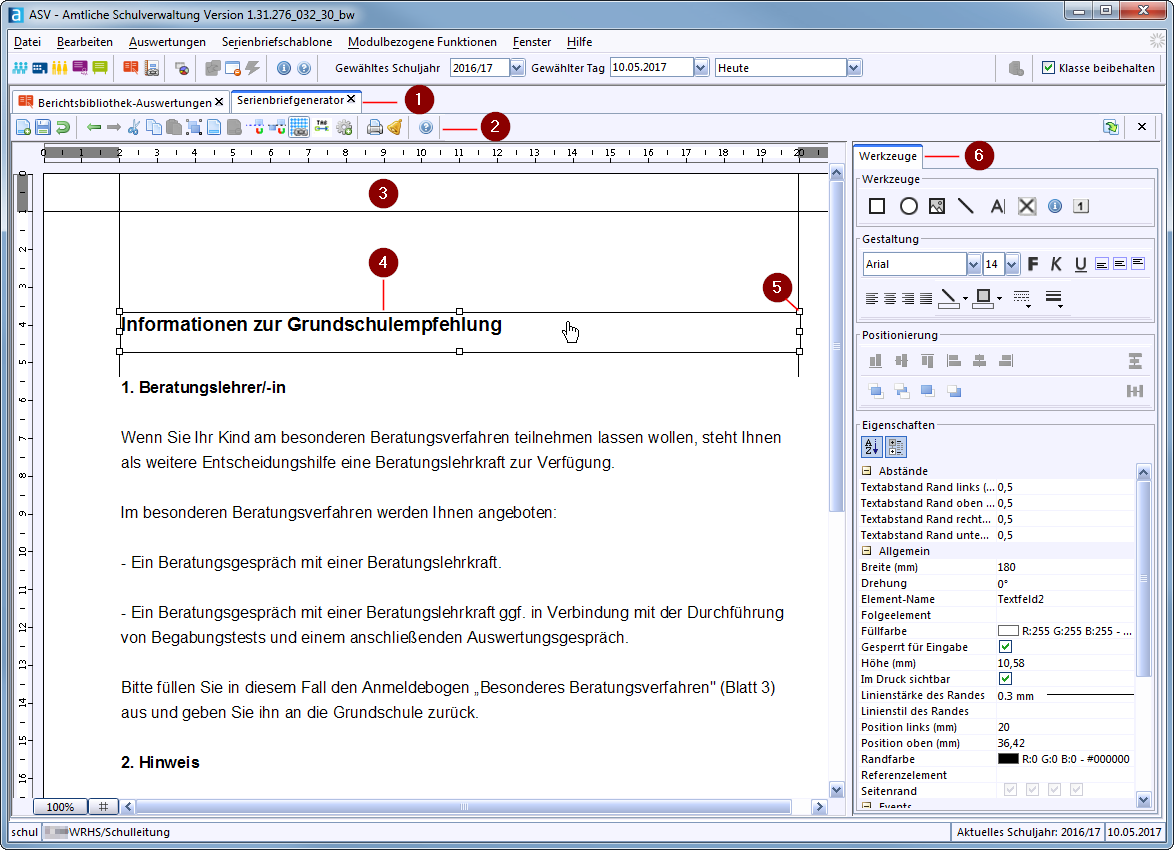Click the printer icon in toolbar

tap(374, 127)
